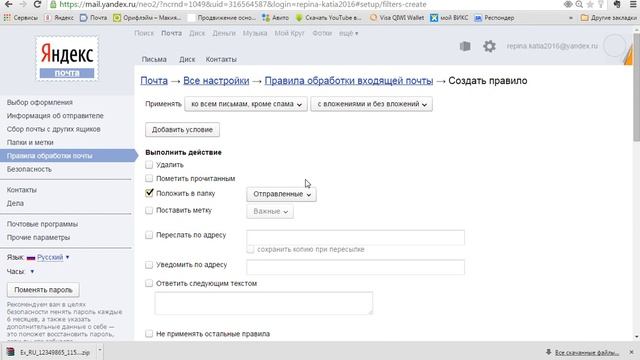Screen dimensions: 640x360
Task: Check Поставить метку checkbox
Action: 149,210
